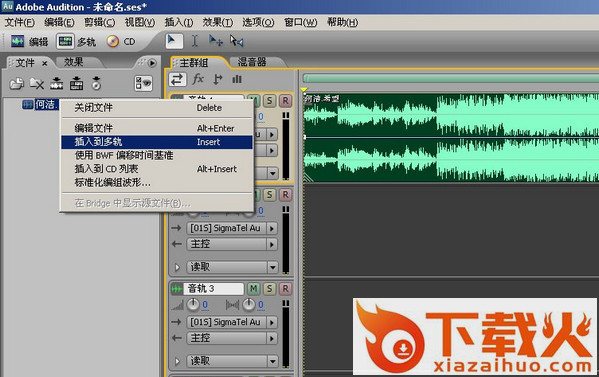This screenshot has height=377, width=599.
Task: Click the Import File folder icon
Action: click(16, 83)
